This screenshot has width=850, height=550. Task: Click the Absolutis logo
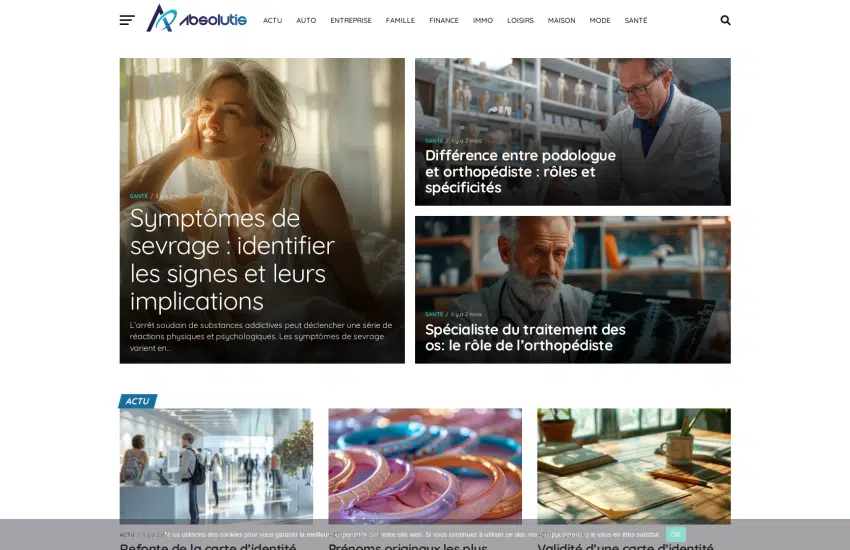(197, 18)
